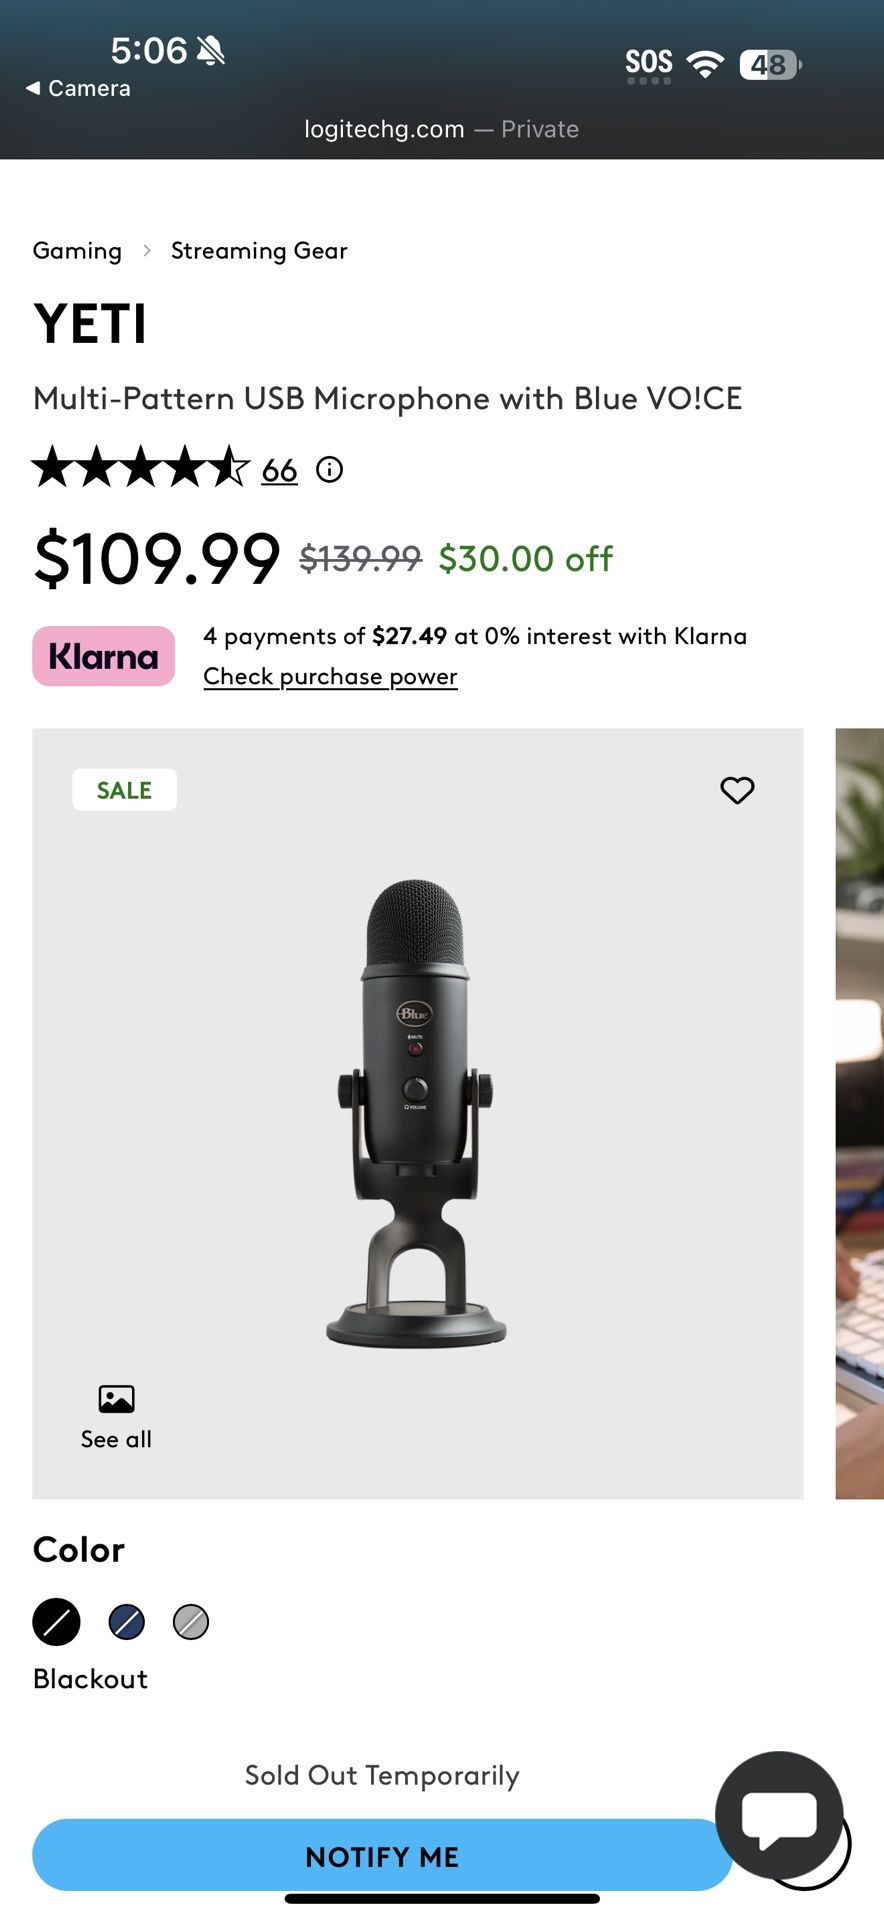This screenshot has height=1920, width=884.
Task: Expand the breadcrumb chevron between Gaming and Streaming Gear
Action: (147, 250)
